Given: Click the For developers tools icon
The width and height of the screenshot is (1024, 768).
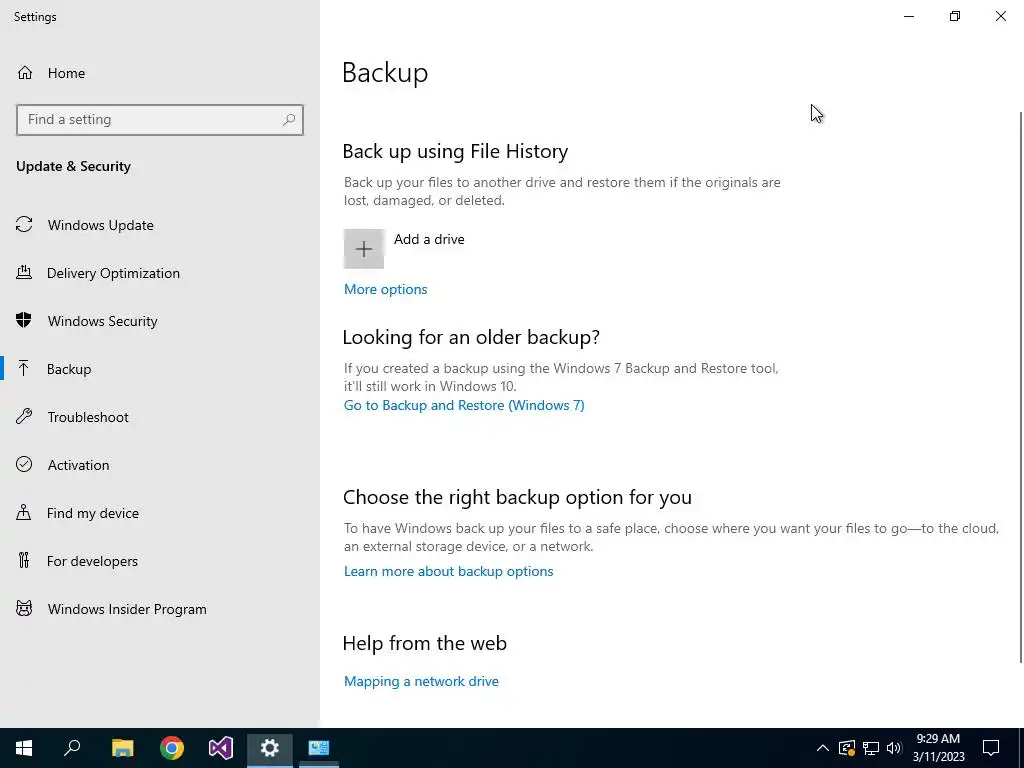Looking at the screenshot, I should [x=24, y=560].
